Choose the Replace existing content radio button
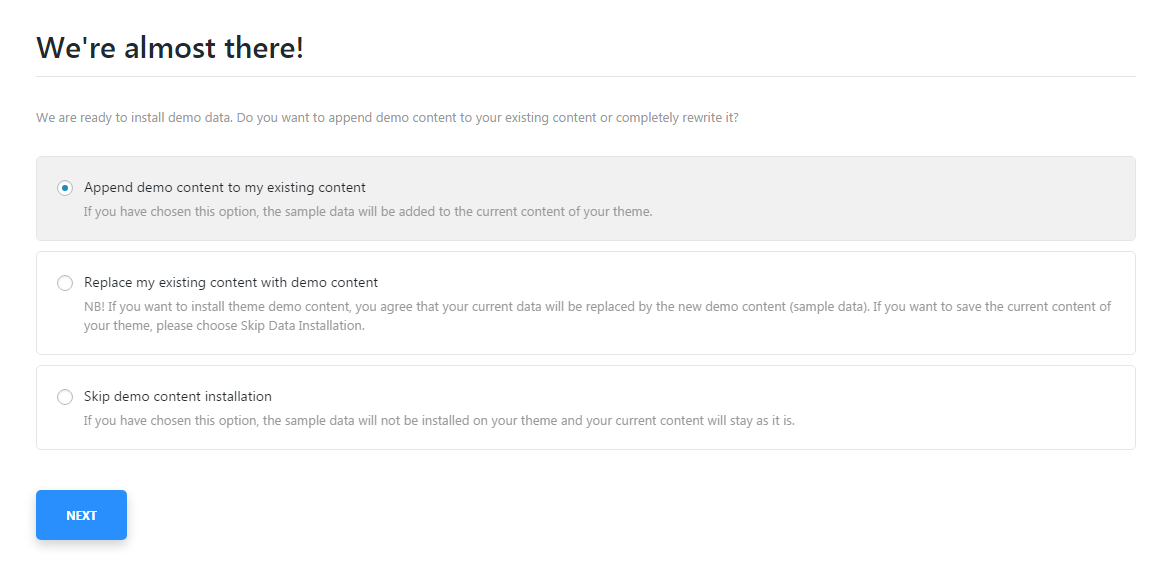The height and width of the screenshot is (563, 1165). point(65,283)
